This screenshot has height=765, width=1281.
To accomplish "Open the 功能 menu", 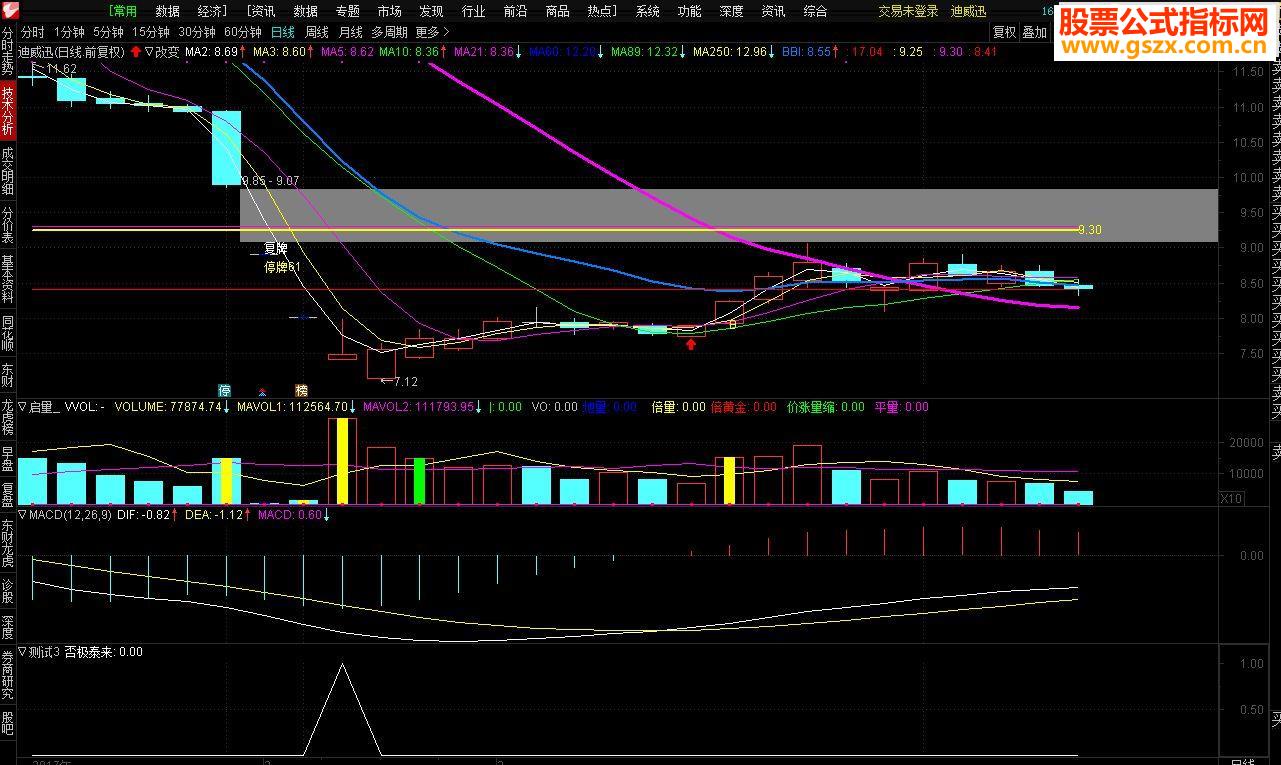I will tap(689, 11).
